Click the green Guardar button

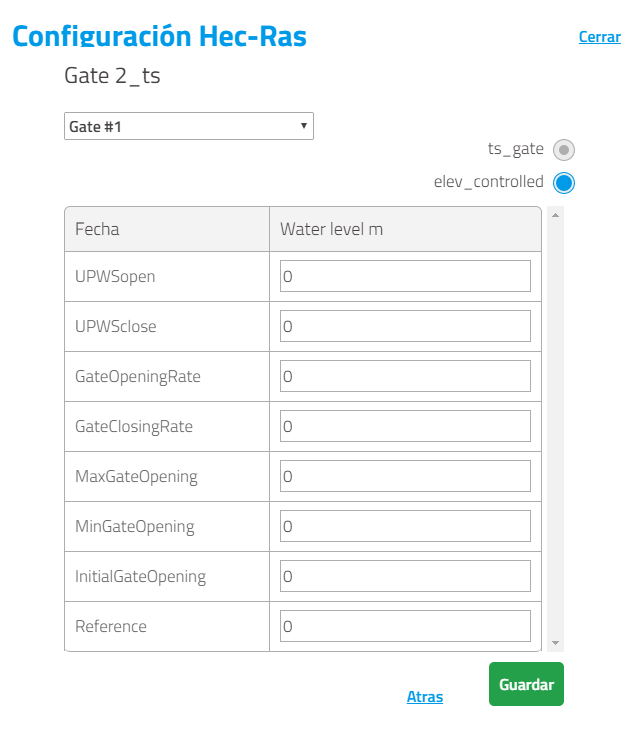tap(526, 684)
